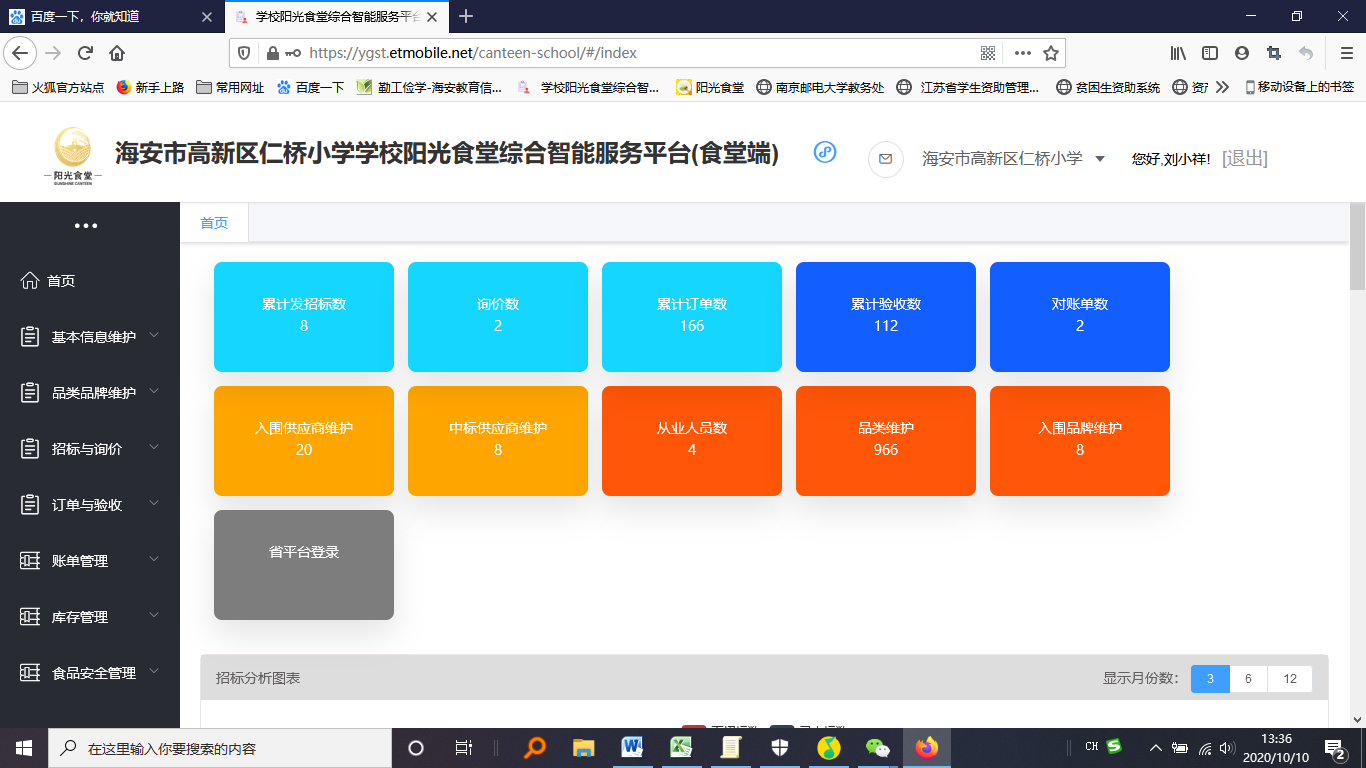This screenshot has width=1366, height=768.
Task: Click the three-dots sidebar collapse icon
Action: [86, 226]
